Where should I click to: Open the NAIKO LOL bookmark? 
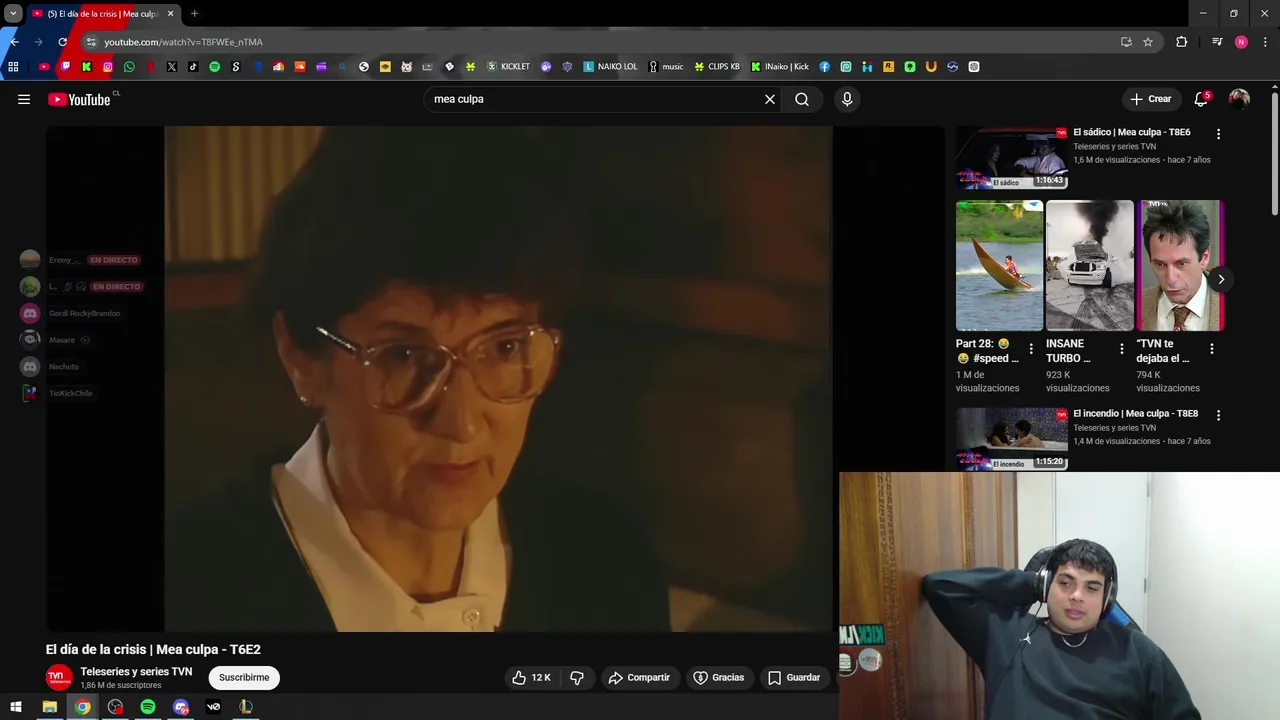610,67
